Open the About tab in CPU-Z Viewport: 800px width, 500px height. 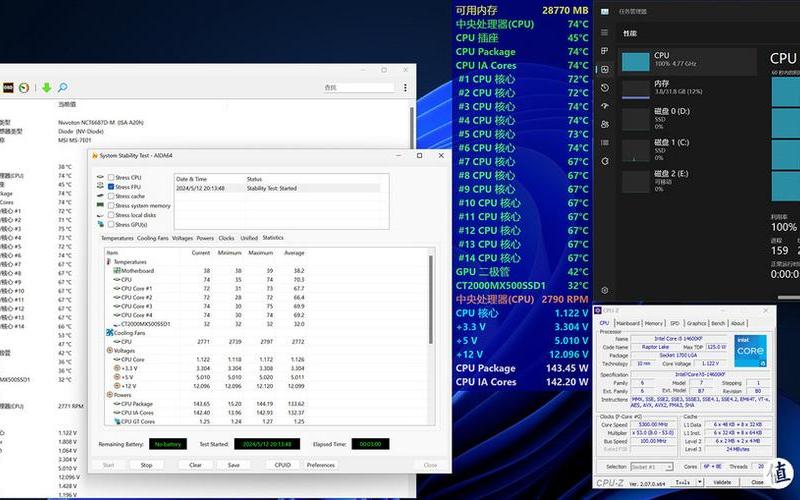738,323
